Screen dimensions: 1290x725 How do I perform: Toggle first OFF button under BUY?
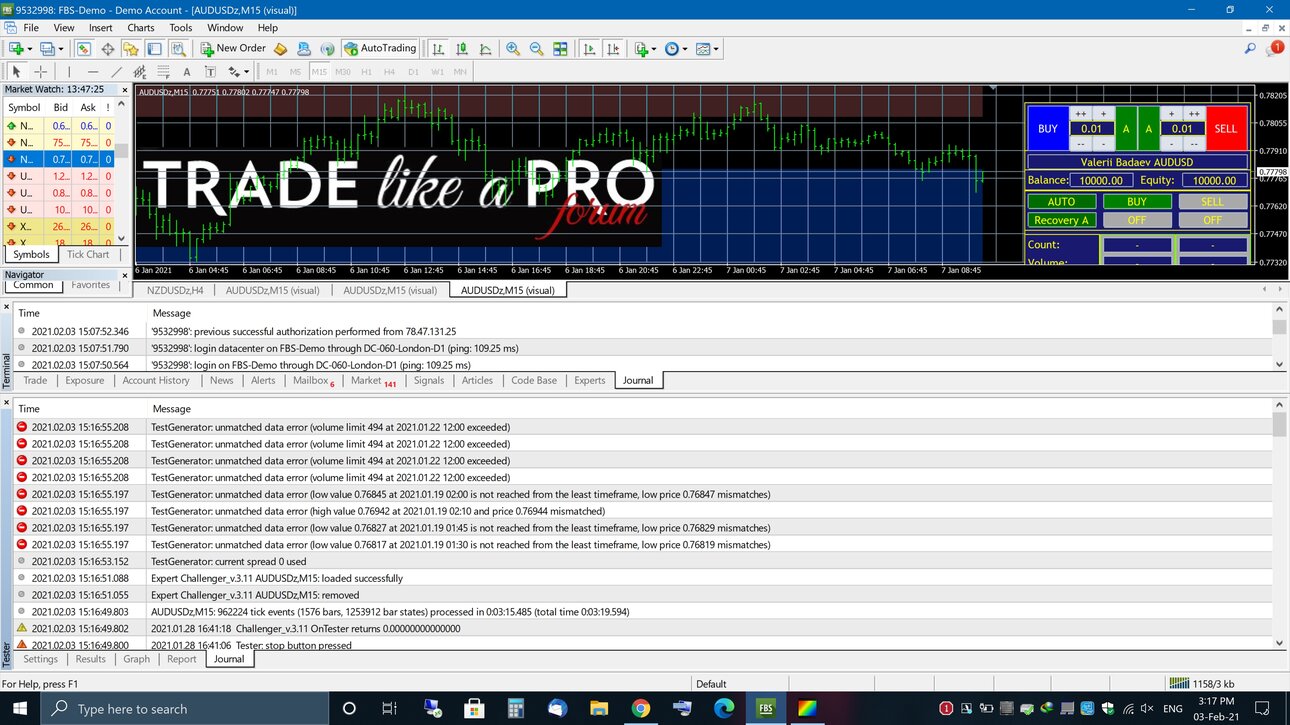[1137, 220]
